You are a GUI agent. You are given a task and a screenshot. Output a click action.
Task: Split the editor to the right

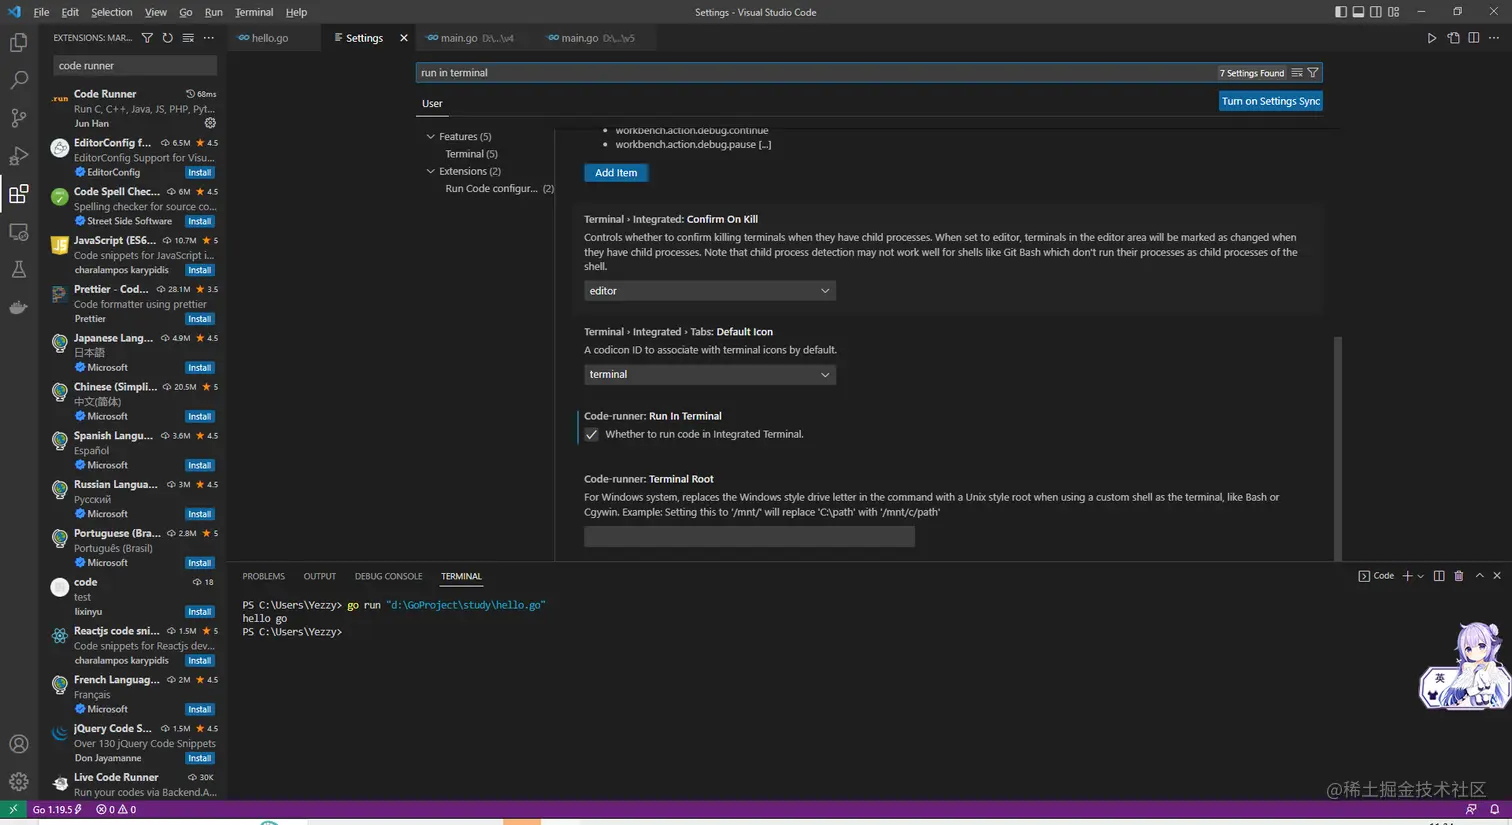coord(1474,38)
